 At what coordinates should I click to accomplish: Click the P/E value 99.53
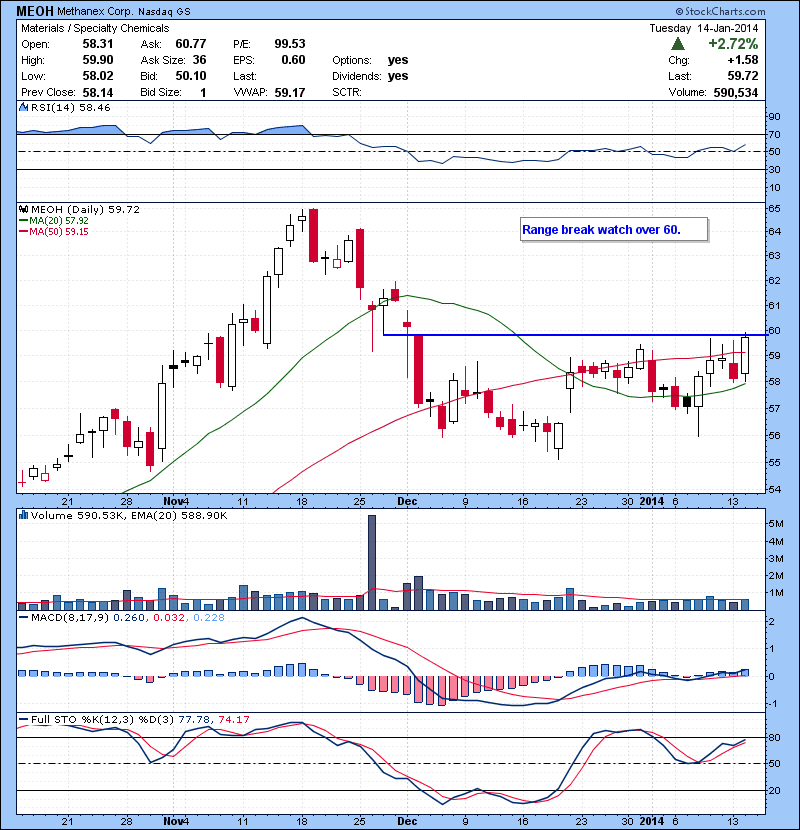[x=290, y=44]
